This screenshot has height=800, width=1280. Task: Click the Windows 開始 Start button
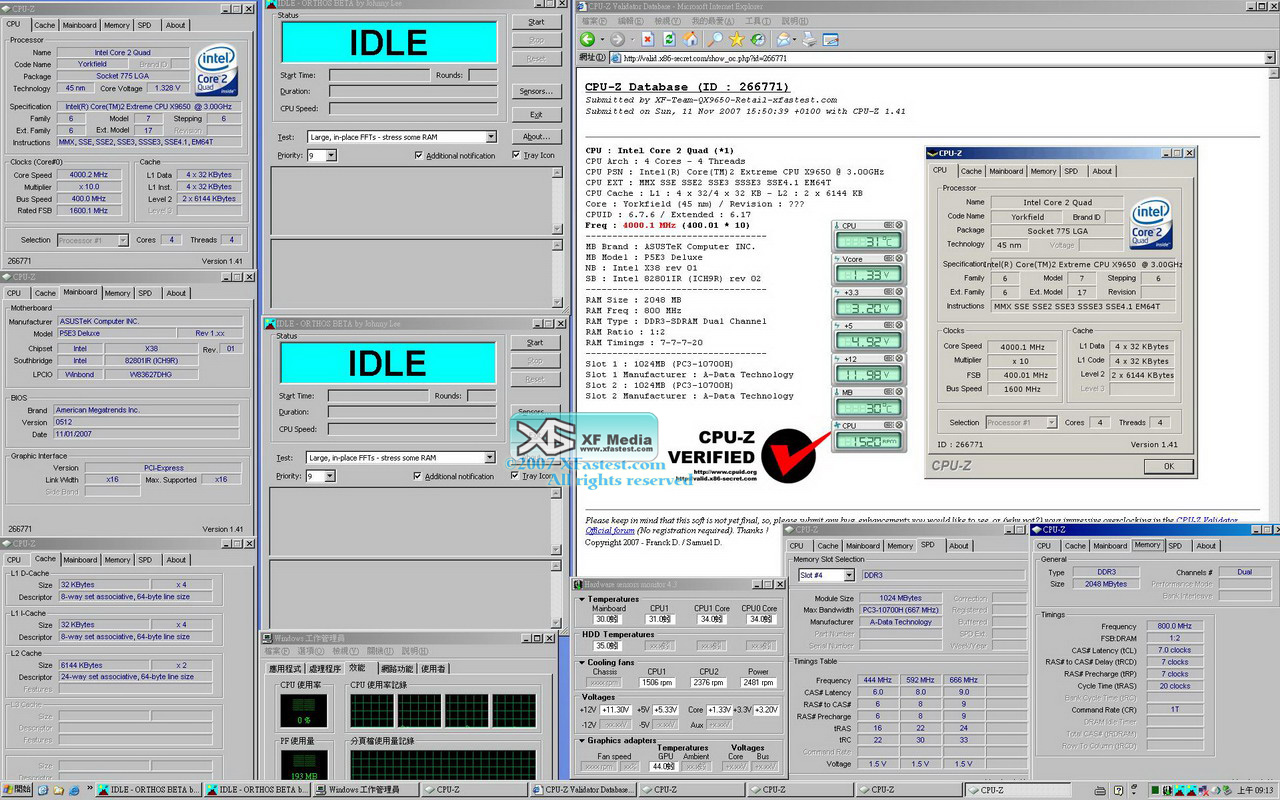[18, 790]
